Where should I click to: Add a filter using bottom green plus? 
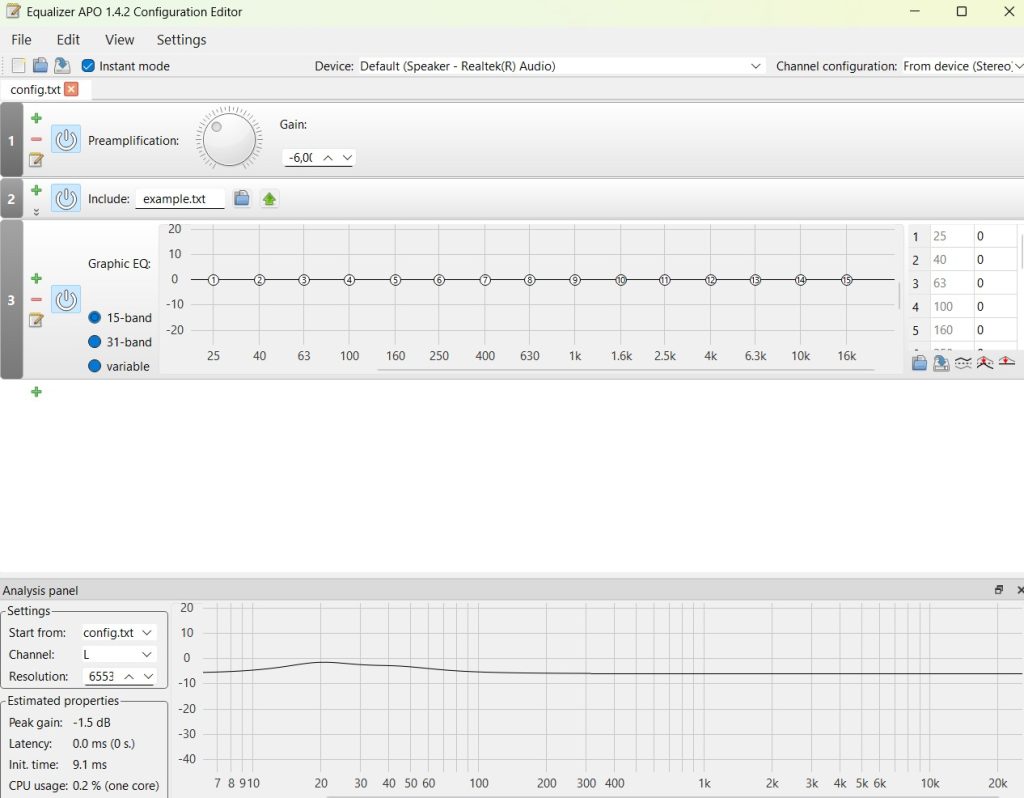[36, 392]
